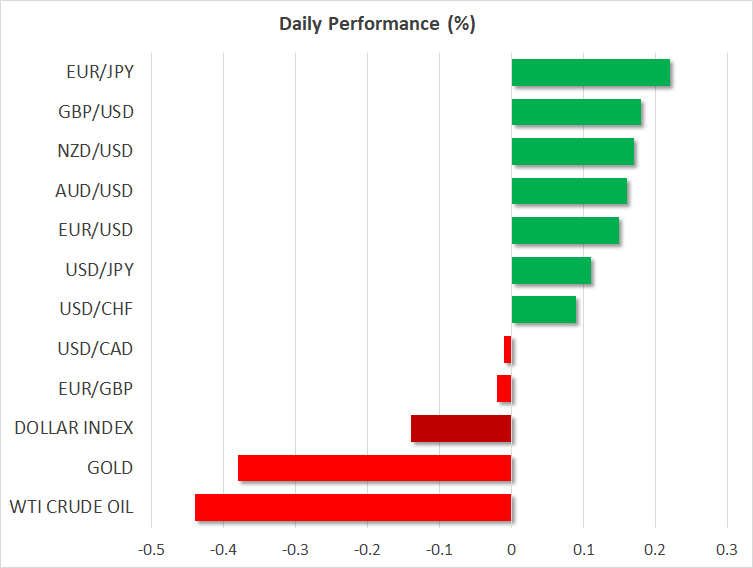
Task: Click the red WTI CRUDE OIL bar
Action: (353, 507)
